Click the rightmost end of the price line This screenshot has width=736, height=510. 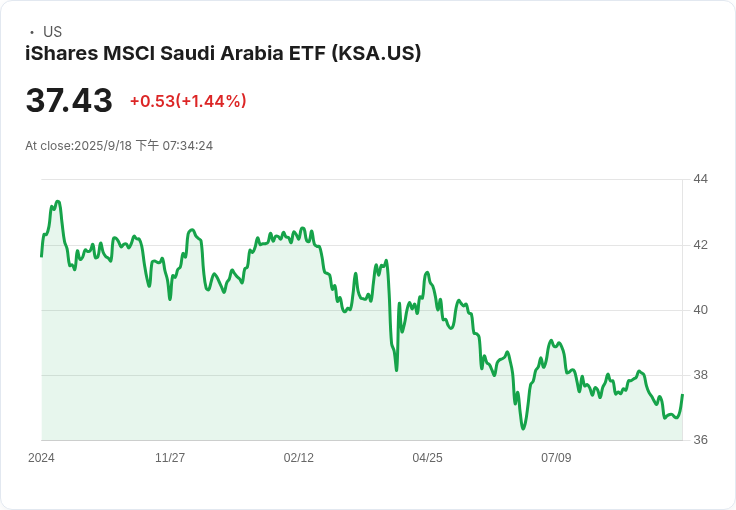(682, 395)
